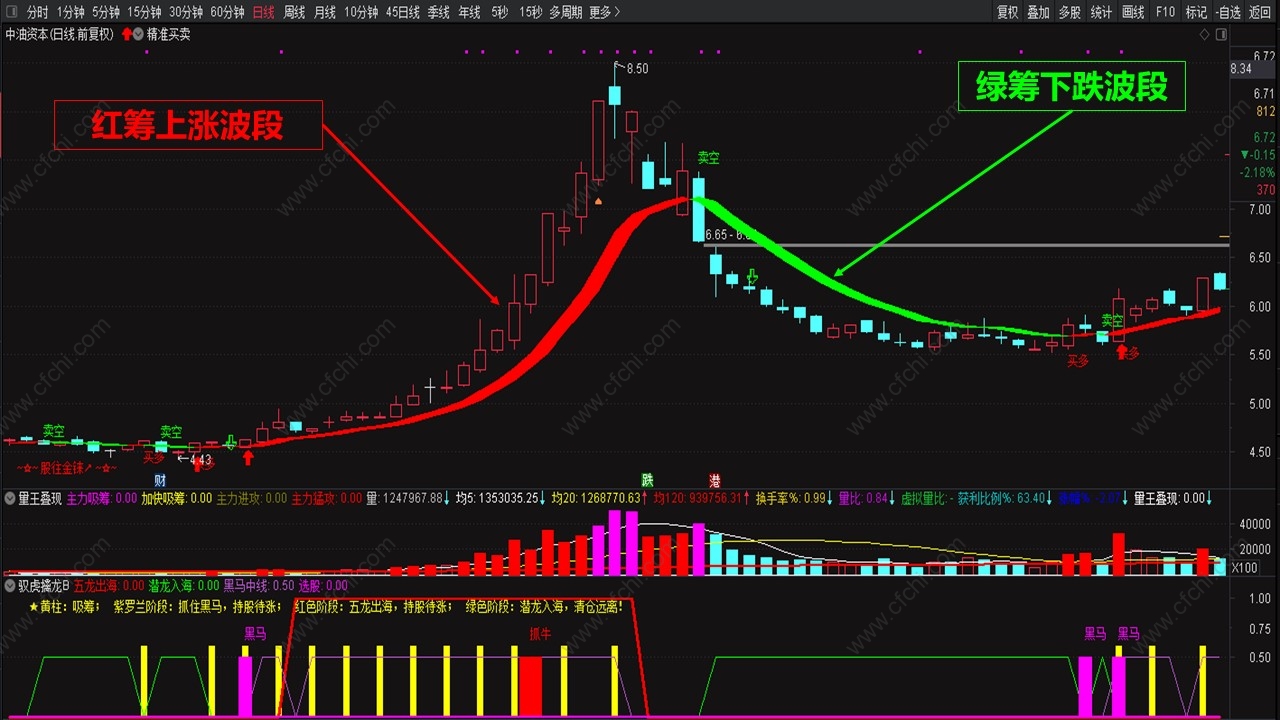Viewport: 1280px width, 720px height.
Task: Click the 财 marker on the time axis
Action: click(159, 480)
